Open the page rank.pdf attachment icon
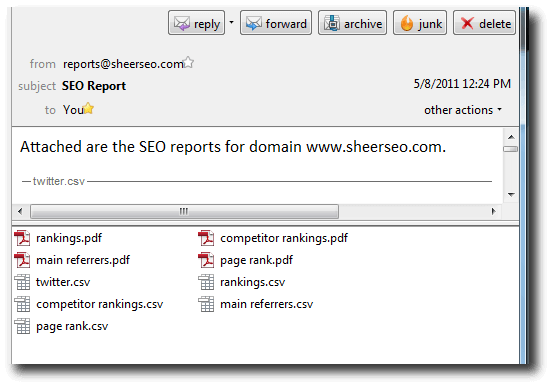 pos(206,260)
